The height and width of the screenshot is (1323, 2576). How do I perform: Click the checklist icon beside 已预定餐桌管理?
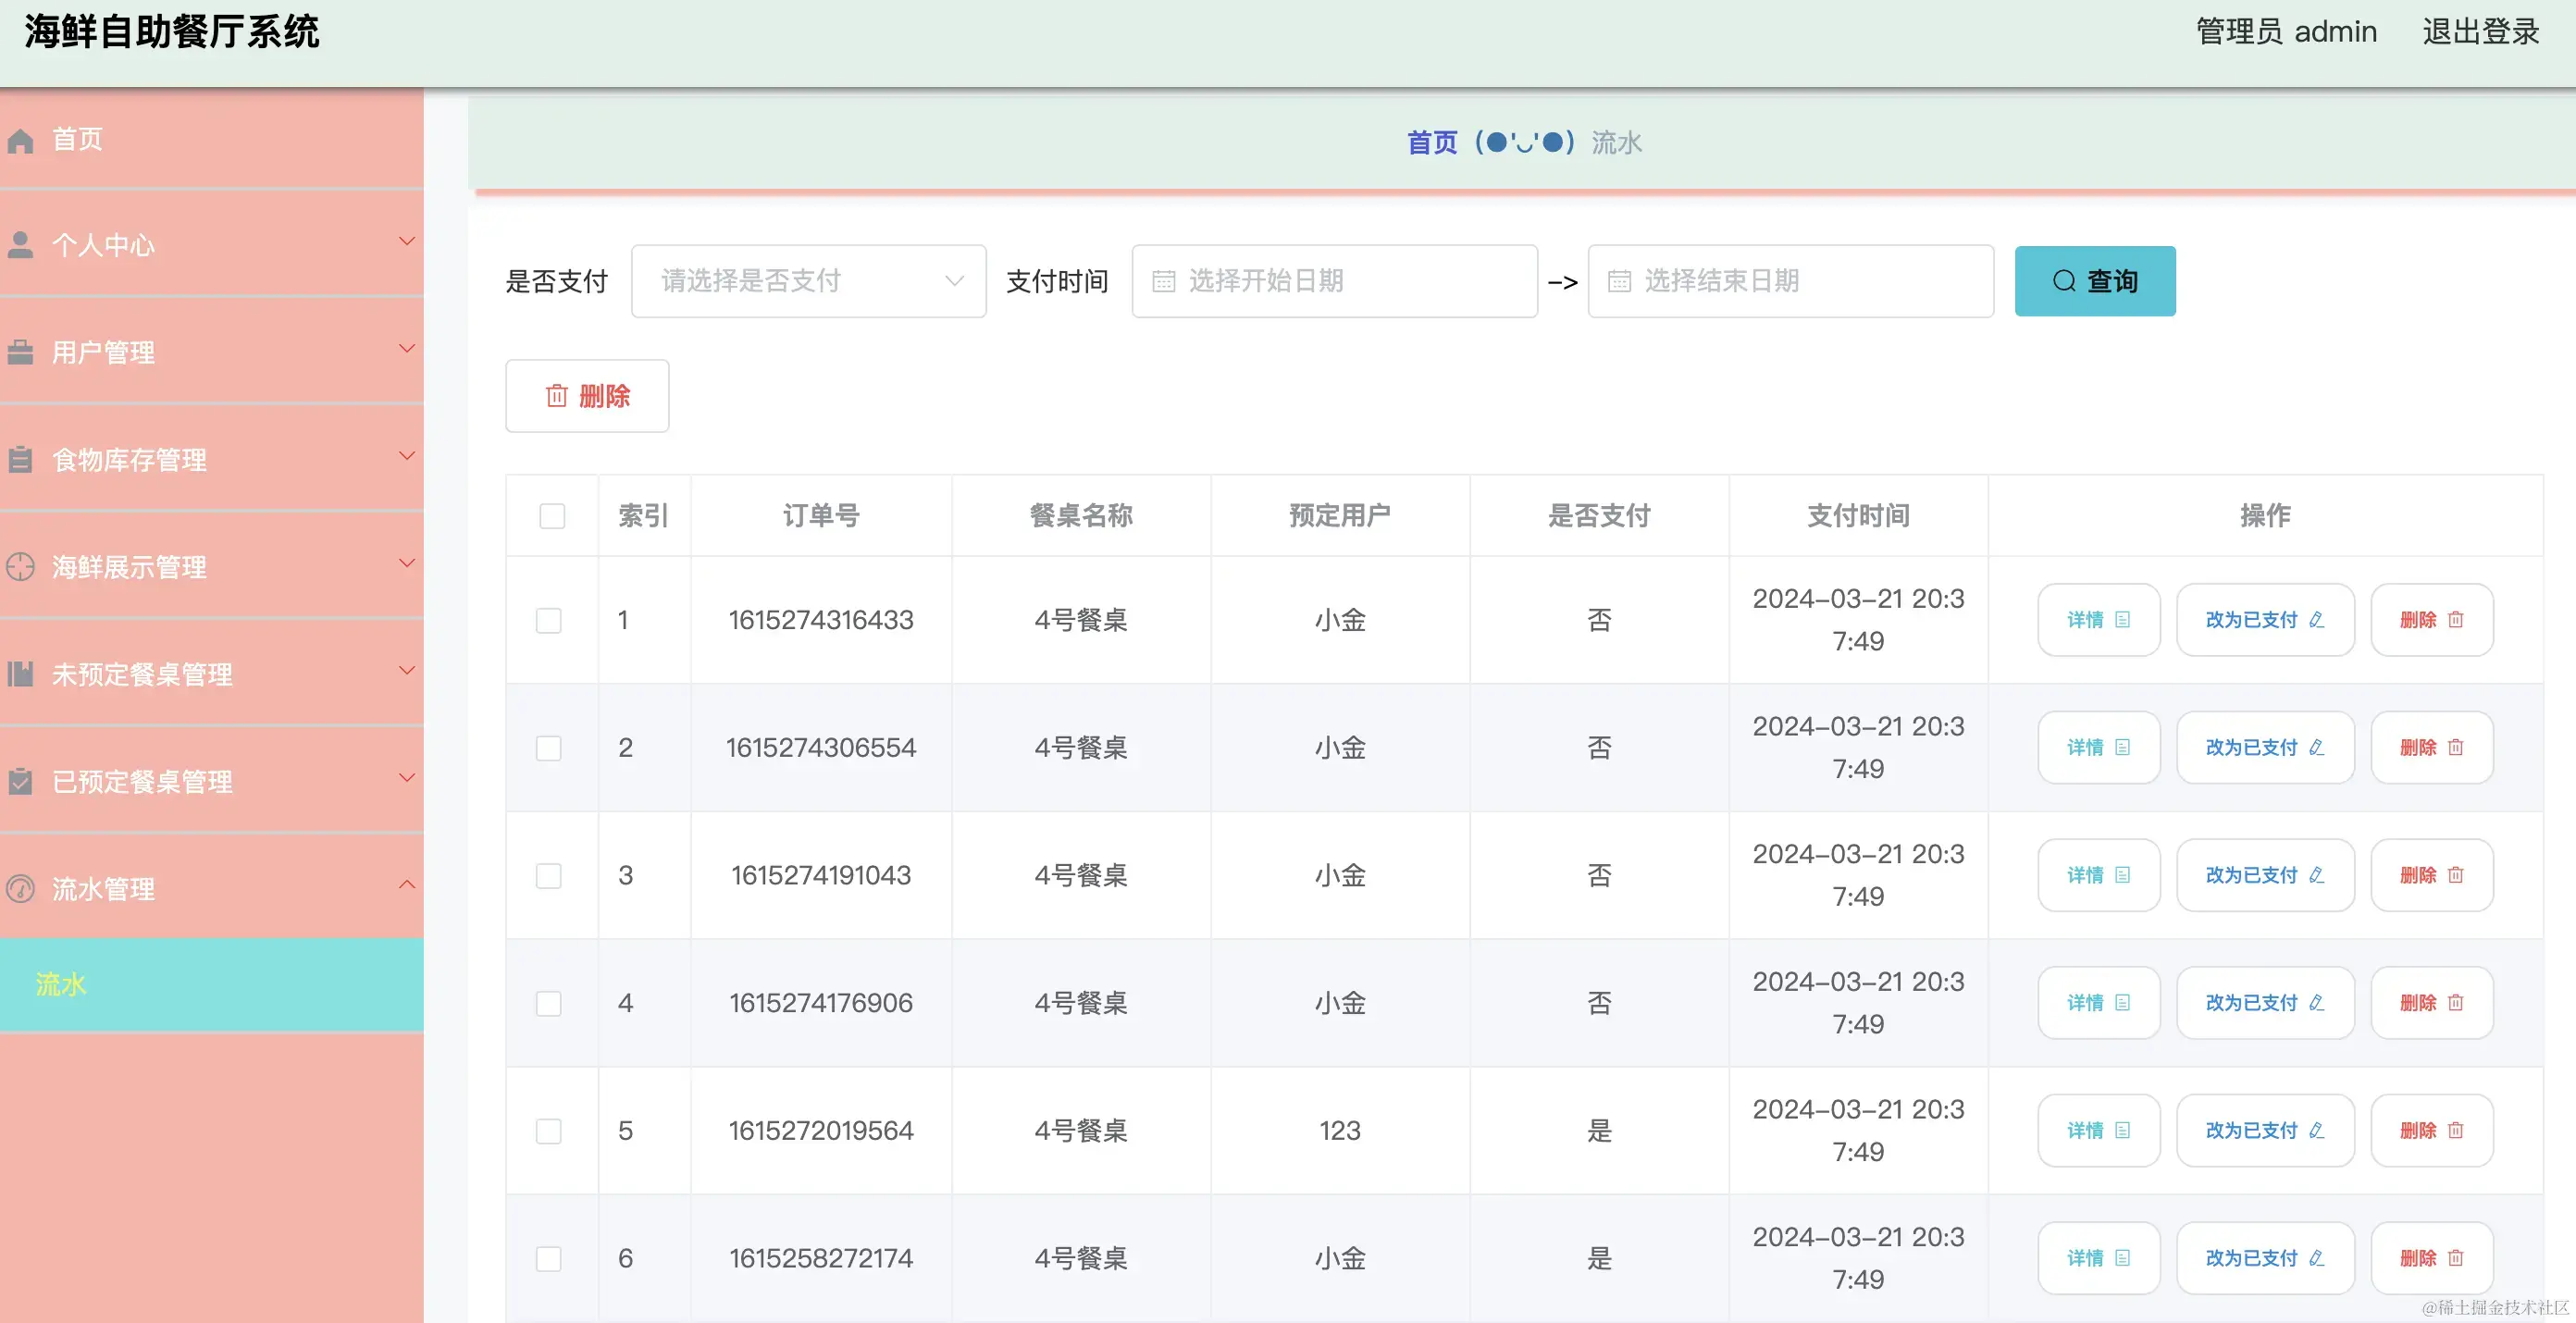(x=20, y=782)
